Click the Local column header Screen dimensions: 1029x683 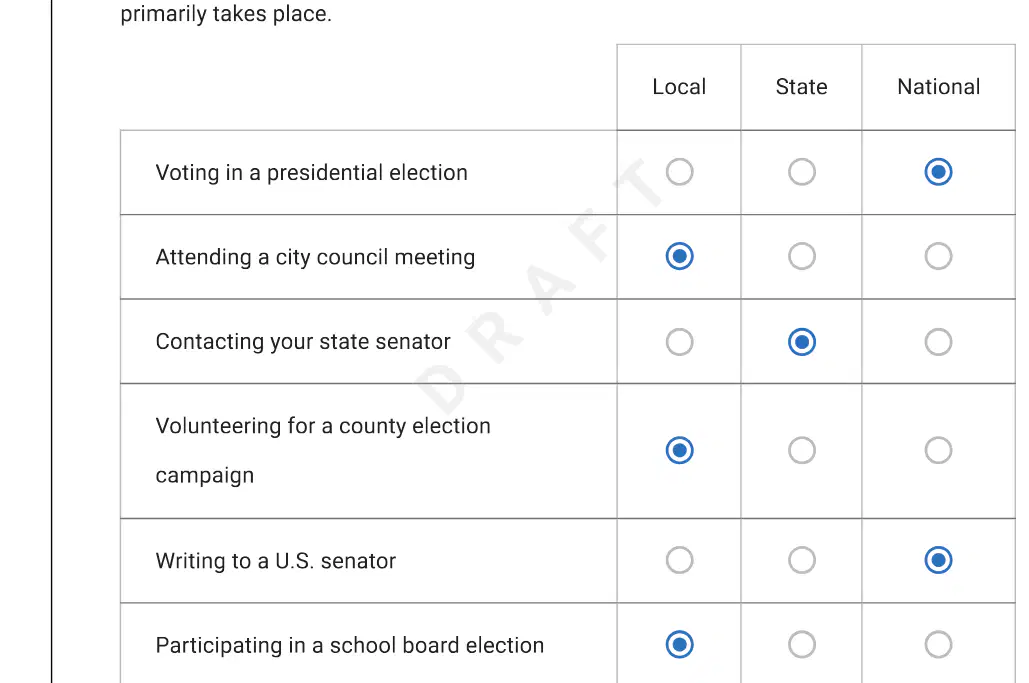(679, 87)
